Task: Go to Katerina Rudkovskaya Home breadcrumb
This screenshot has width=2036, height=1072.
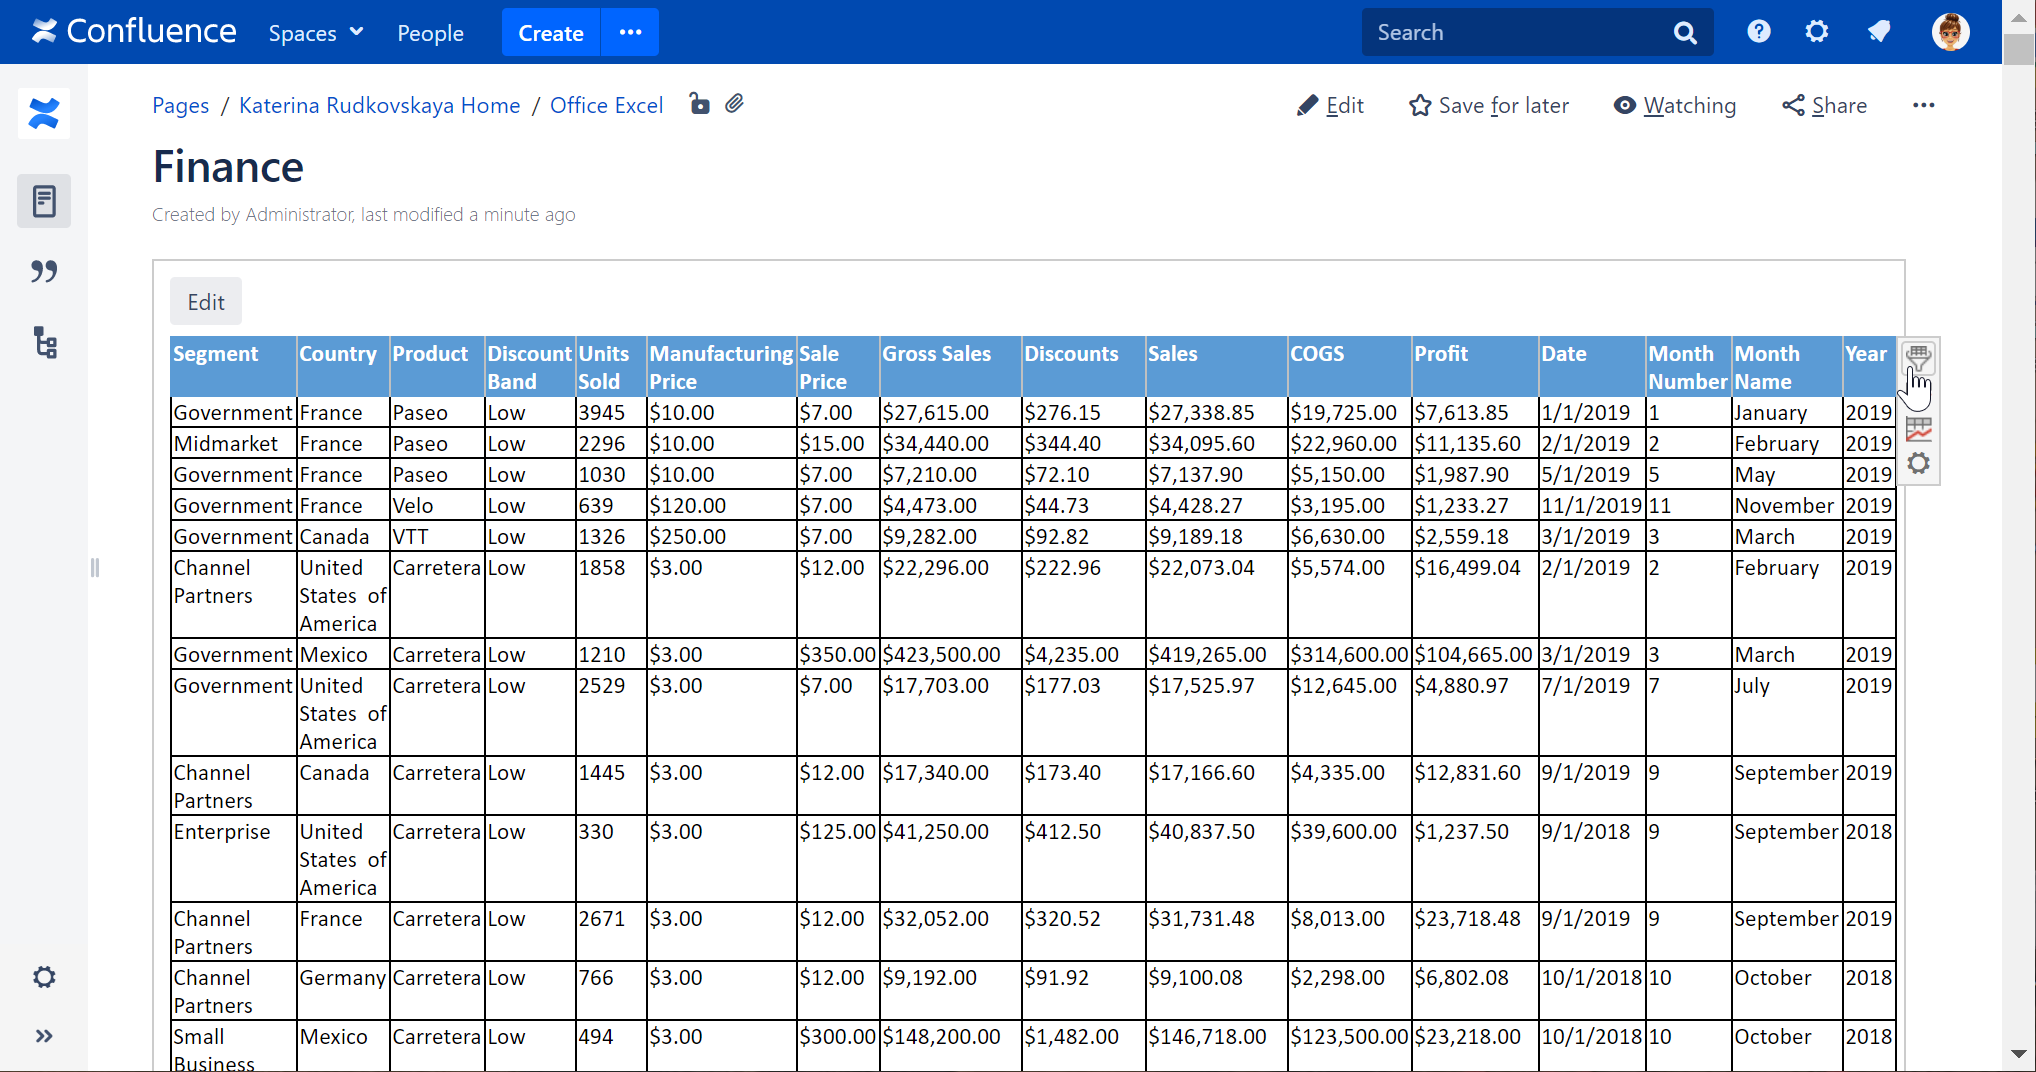Action: [379, 105]
